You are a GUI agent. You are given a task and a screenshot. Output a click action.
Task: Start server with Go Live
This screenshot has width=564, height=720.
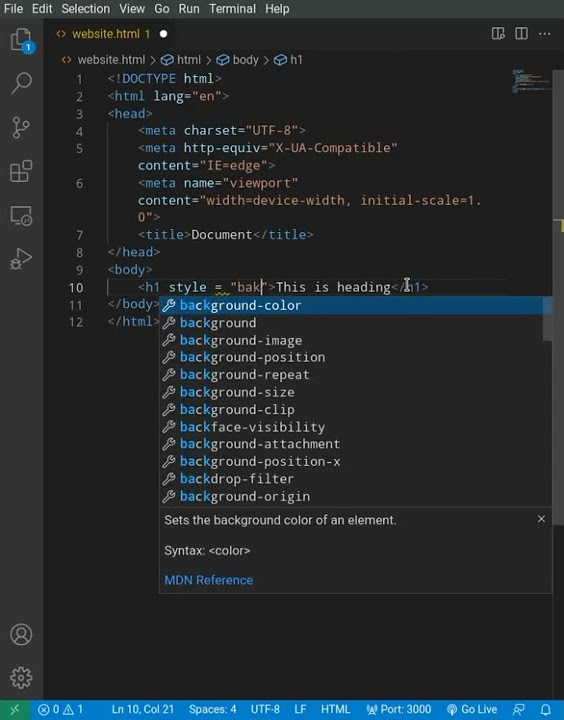(472, 710)
